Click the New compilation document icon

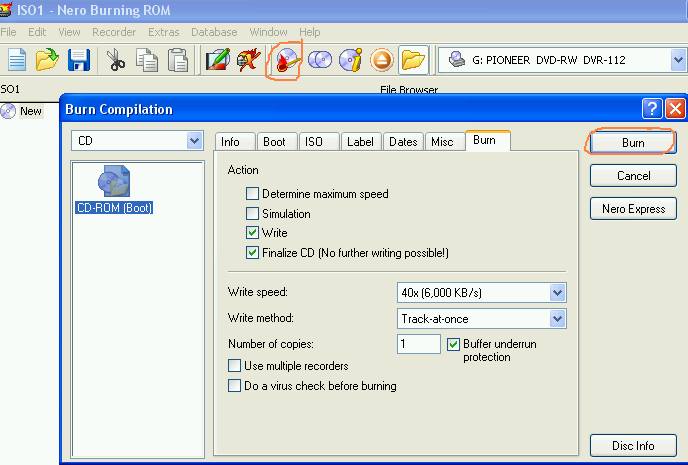pos(17,60)
